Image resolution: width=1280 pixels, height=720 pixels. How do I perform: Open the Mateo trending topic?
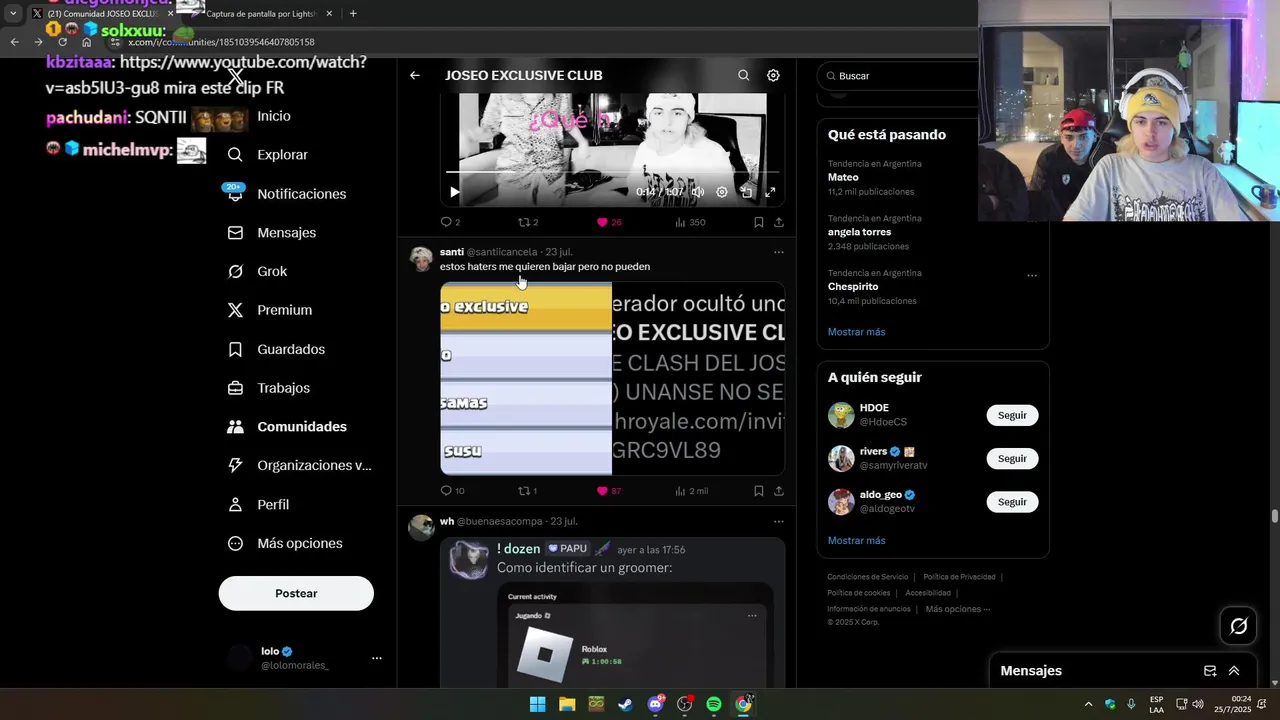[x=843, y=177]
